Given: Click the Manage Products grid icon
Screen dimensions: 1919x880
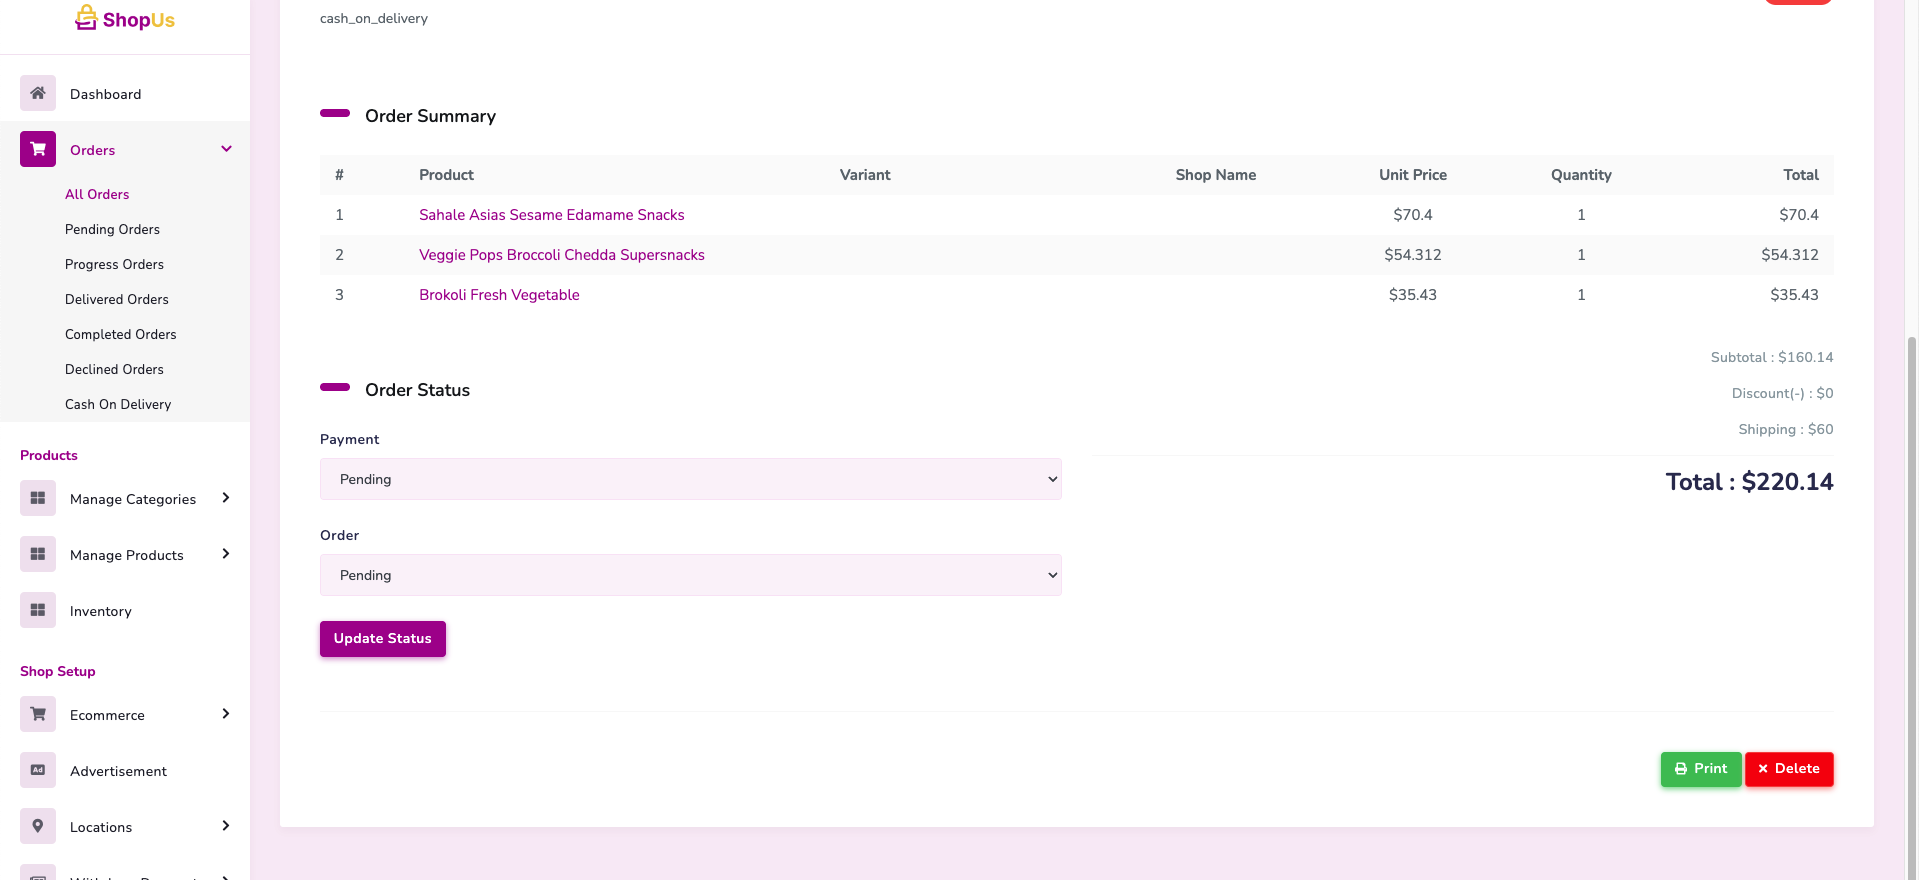Looking at the screenshot, I should pos(38,554).
